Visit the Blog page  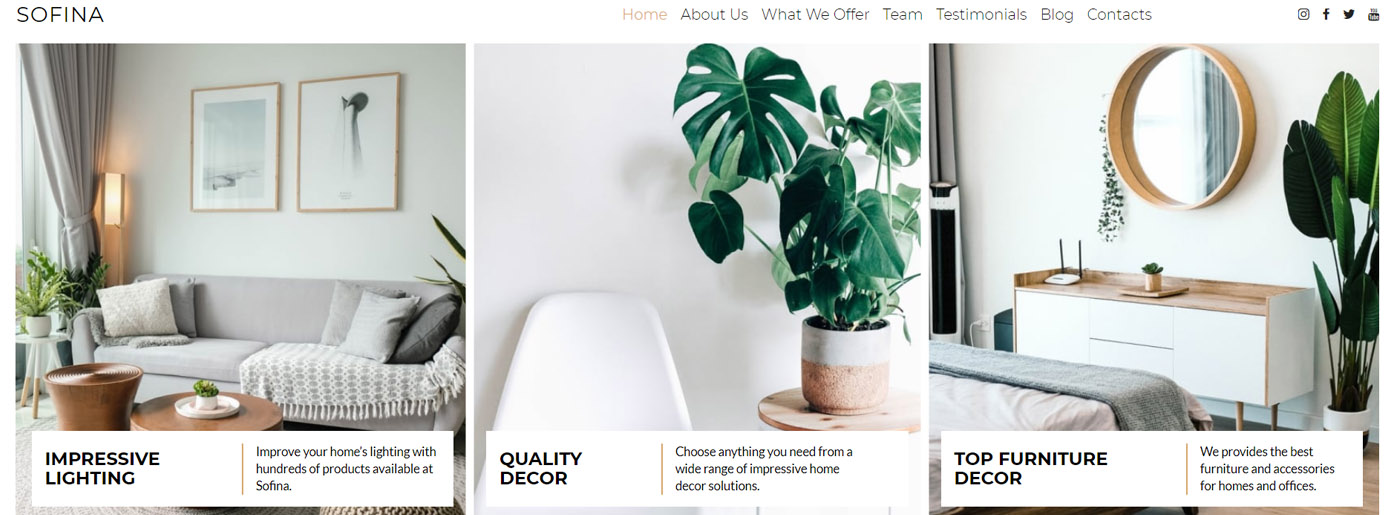click(1056, 14)
